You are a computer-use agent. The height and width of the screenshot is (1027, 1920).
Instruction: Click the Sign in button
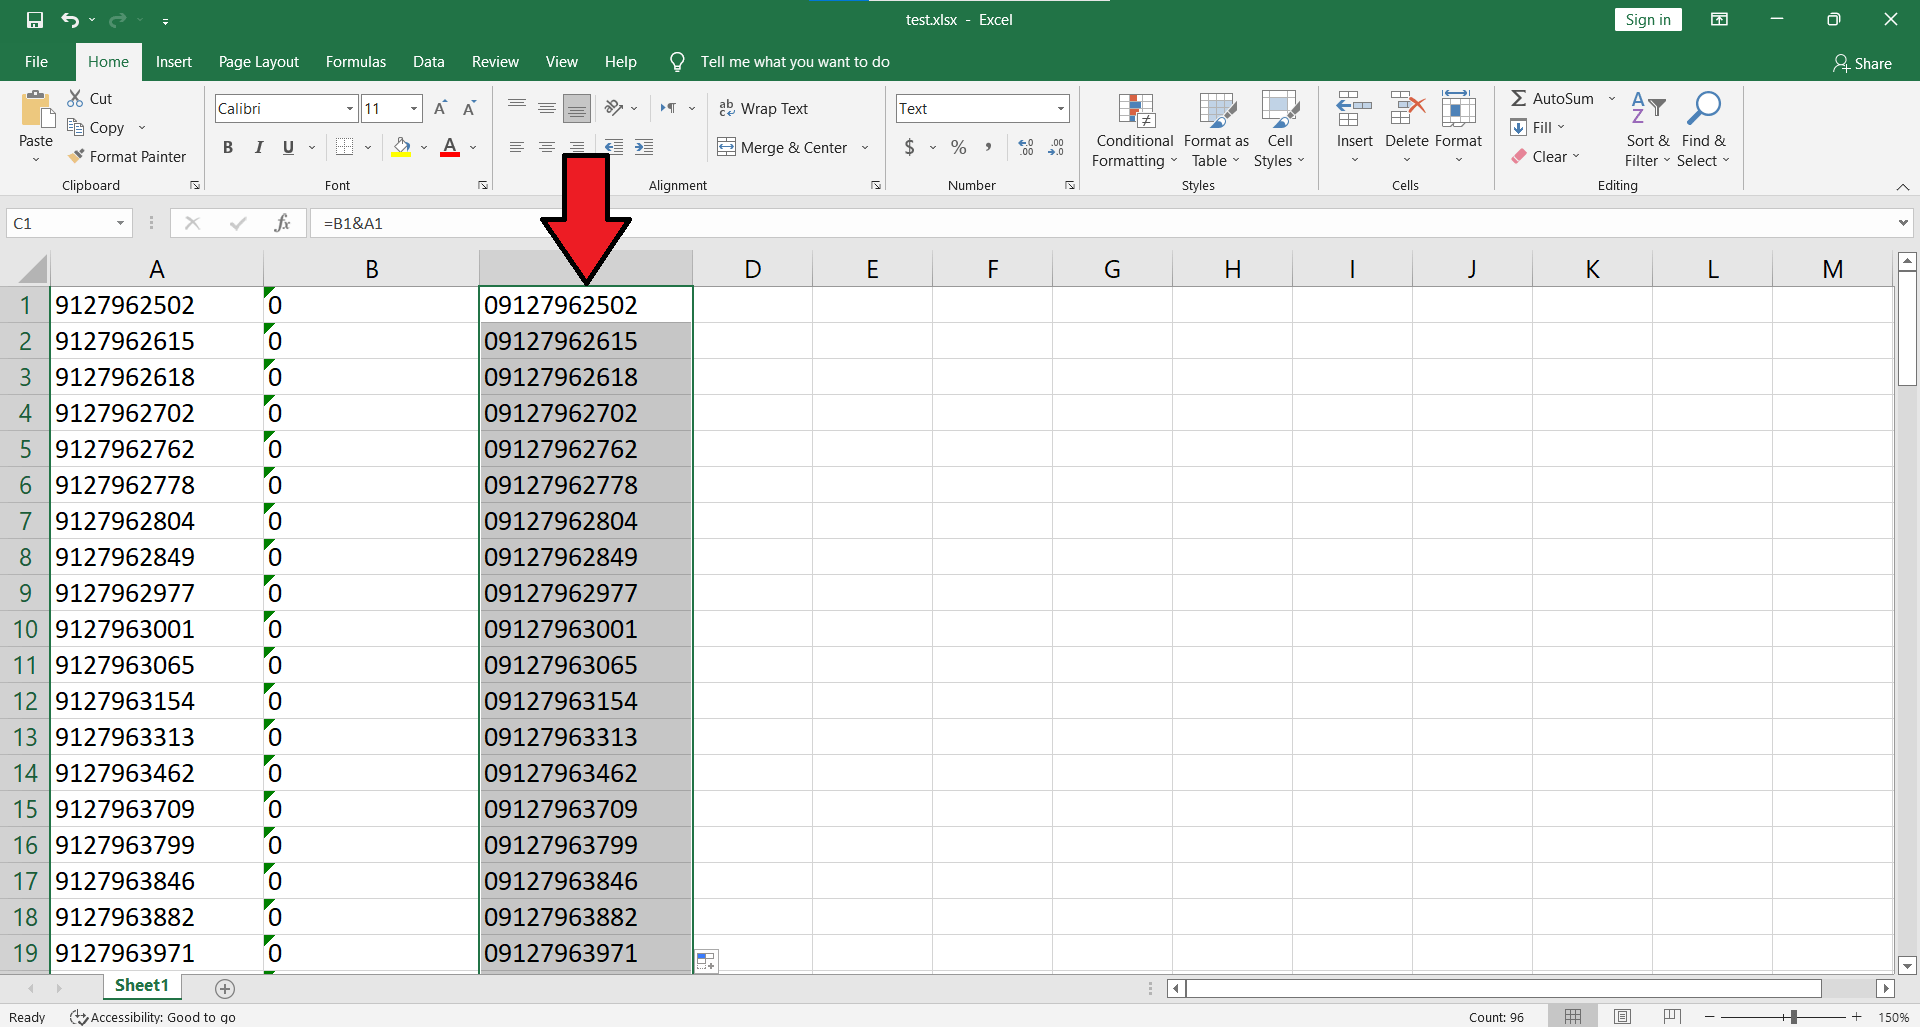1647,20
